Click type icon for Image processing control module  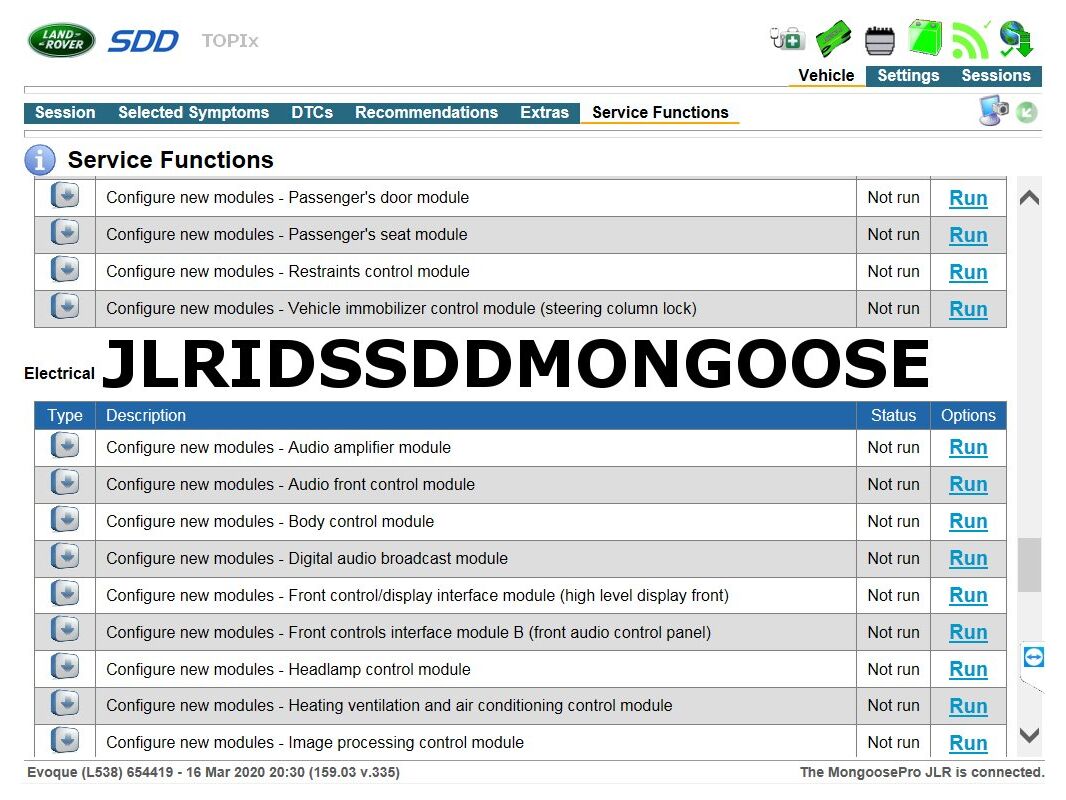(x=65, y=741)
